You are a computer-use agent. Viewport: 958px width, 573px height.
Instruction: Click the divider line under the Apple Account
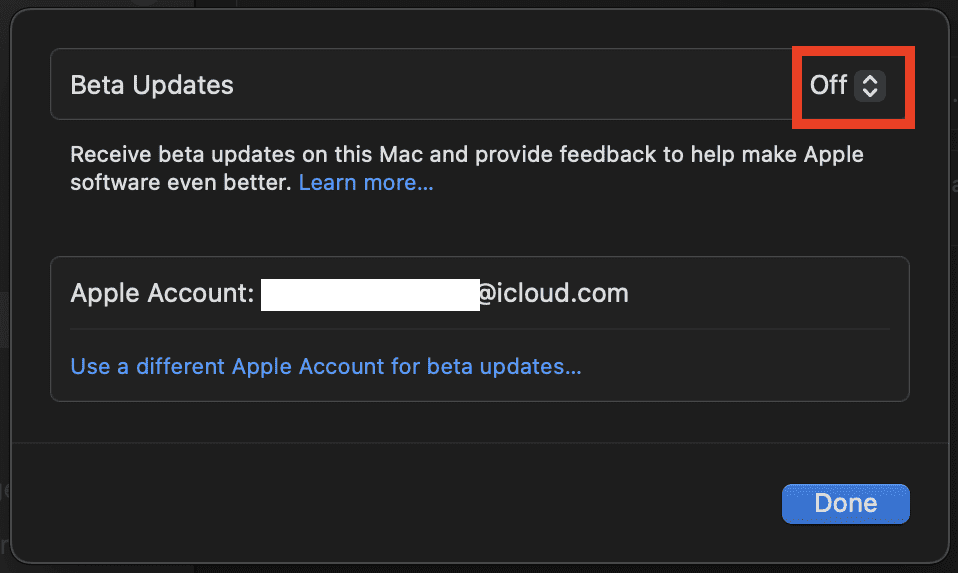pos(480,329)
